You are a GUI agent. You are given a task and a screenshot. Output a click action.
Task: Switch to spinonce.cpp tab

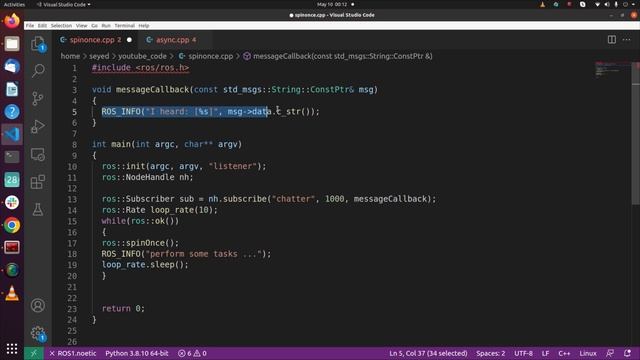point(96,40)
